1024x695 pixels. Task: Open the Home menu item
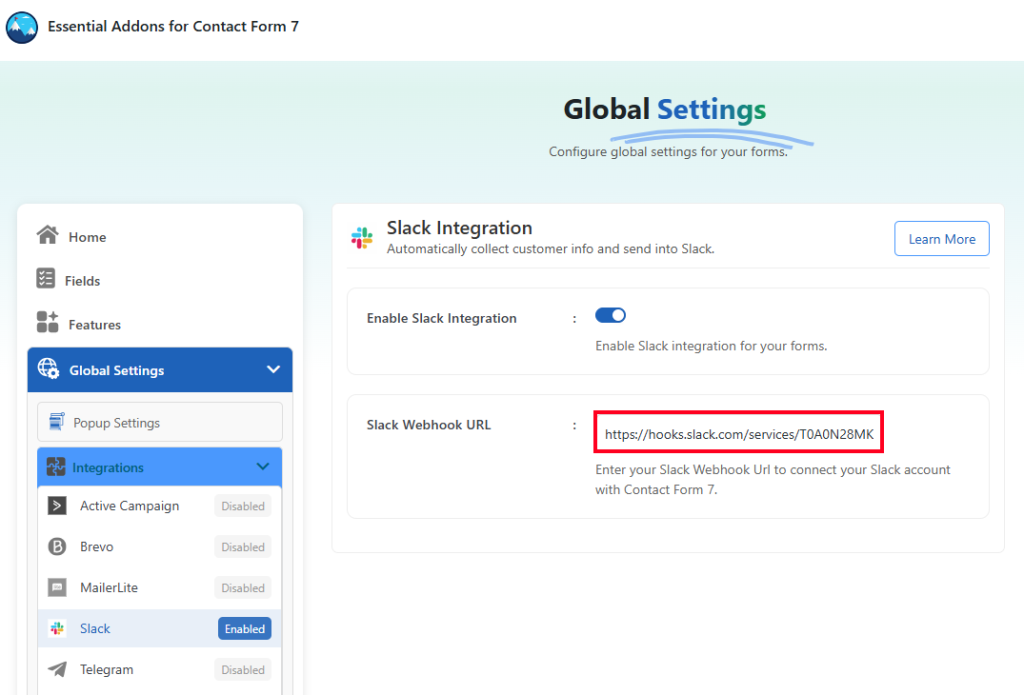tap(87, 237)
